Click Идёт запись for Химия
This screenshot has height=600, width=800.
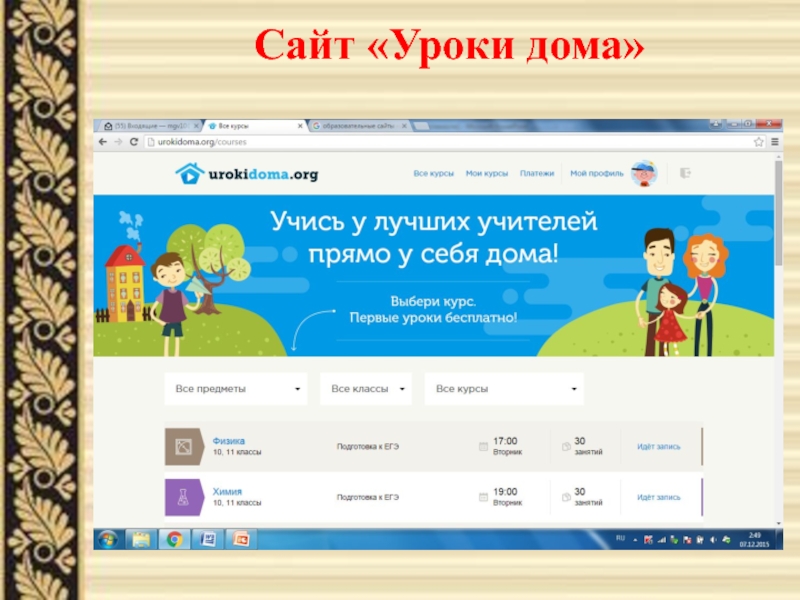[x=659, y=497]
